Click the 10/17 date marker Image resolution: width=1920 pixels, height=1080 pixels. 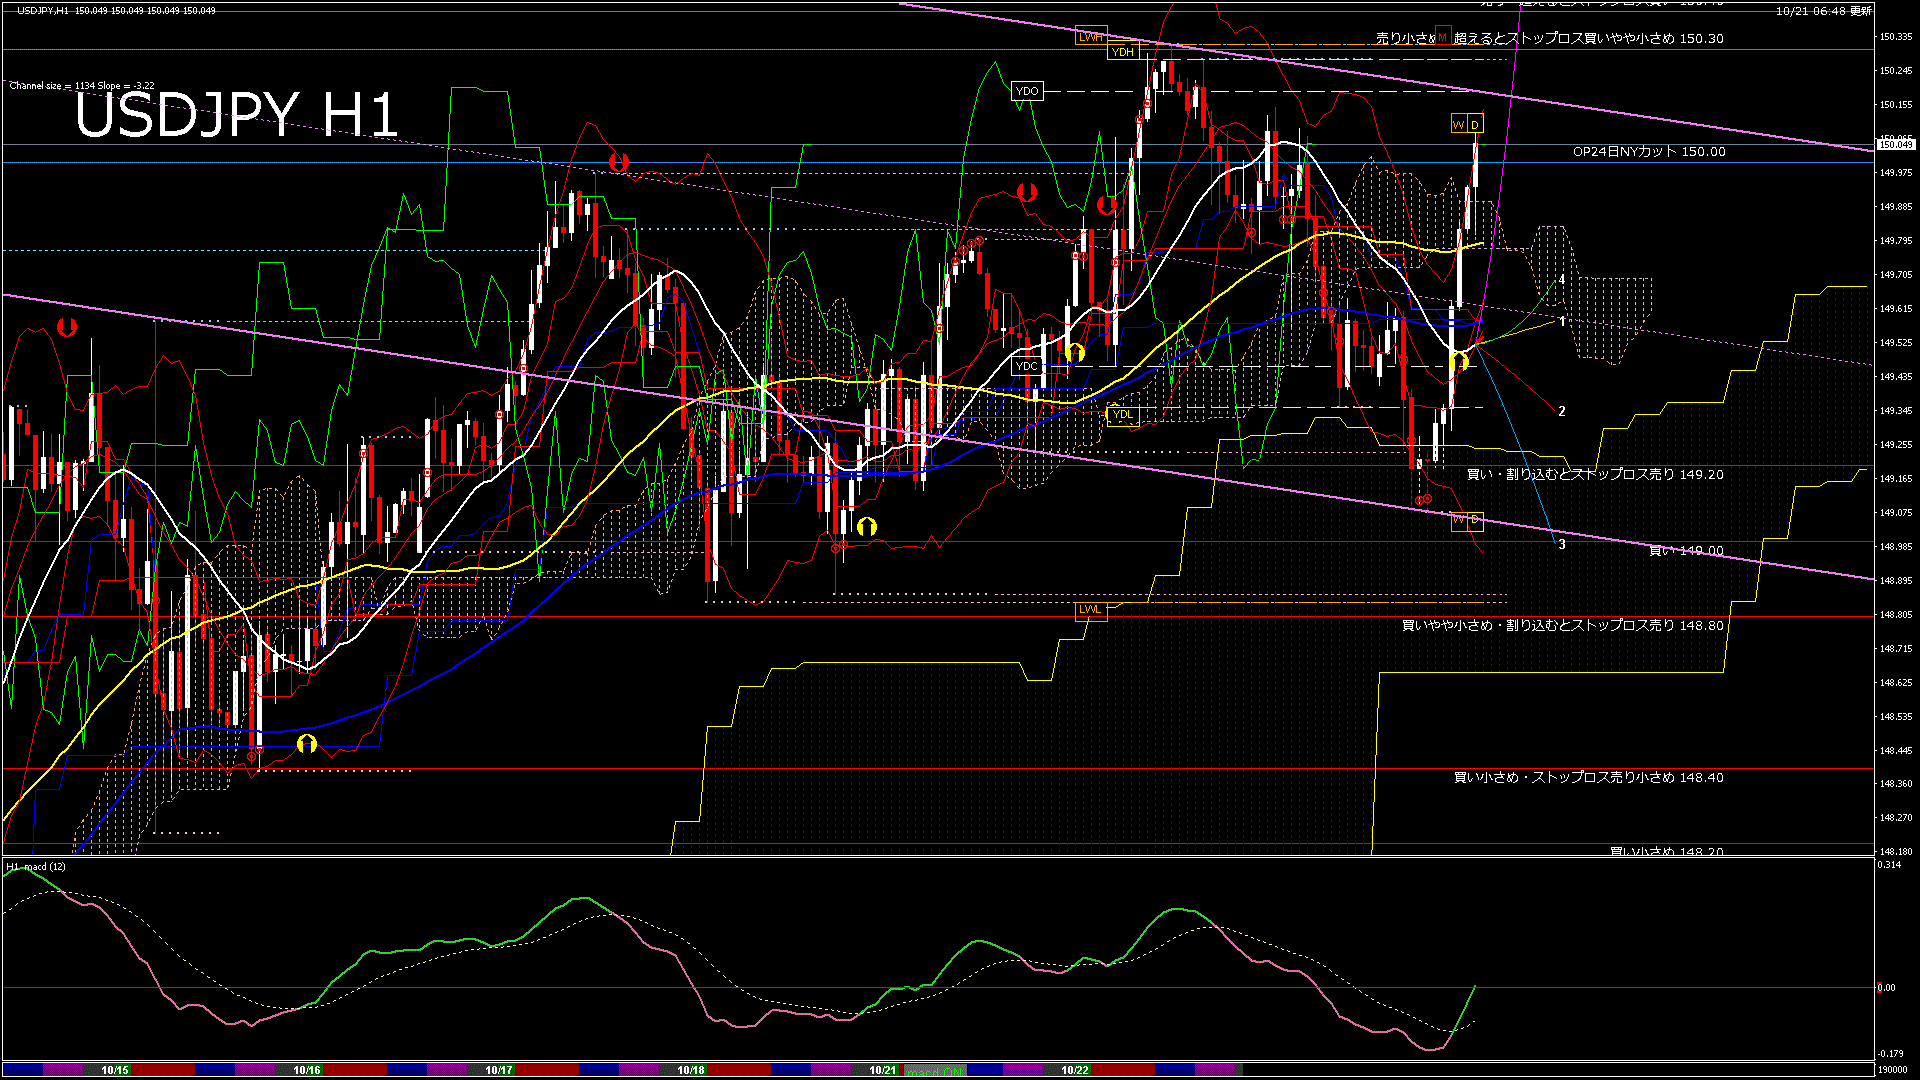[499, 1070]
